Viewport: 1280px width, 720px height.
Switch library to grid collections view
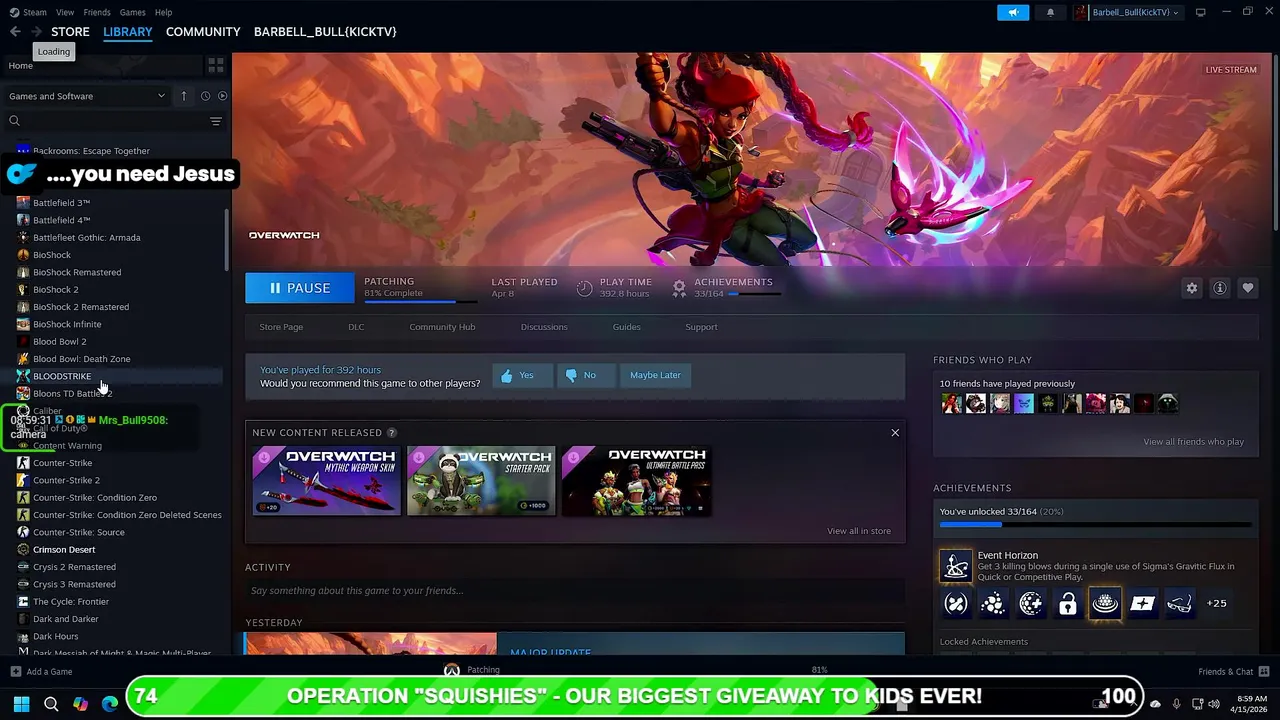215,65
